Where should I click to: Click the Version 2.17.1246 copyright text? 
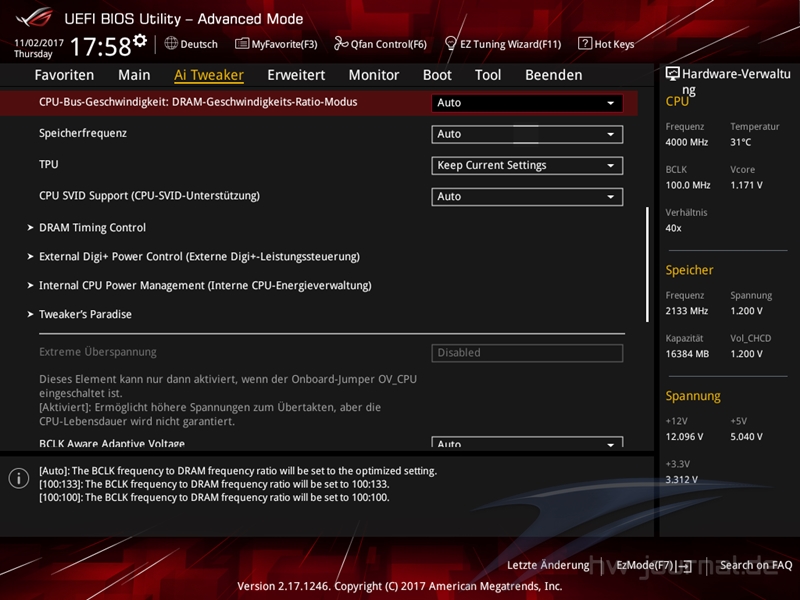pos(399,586)
